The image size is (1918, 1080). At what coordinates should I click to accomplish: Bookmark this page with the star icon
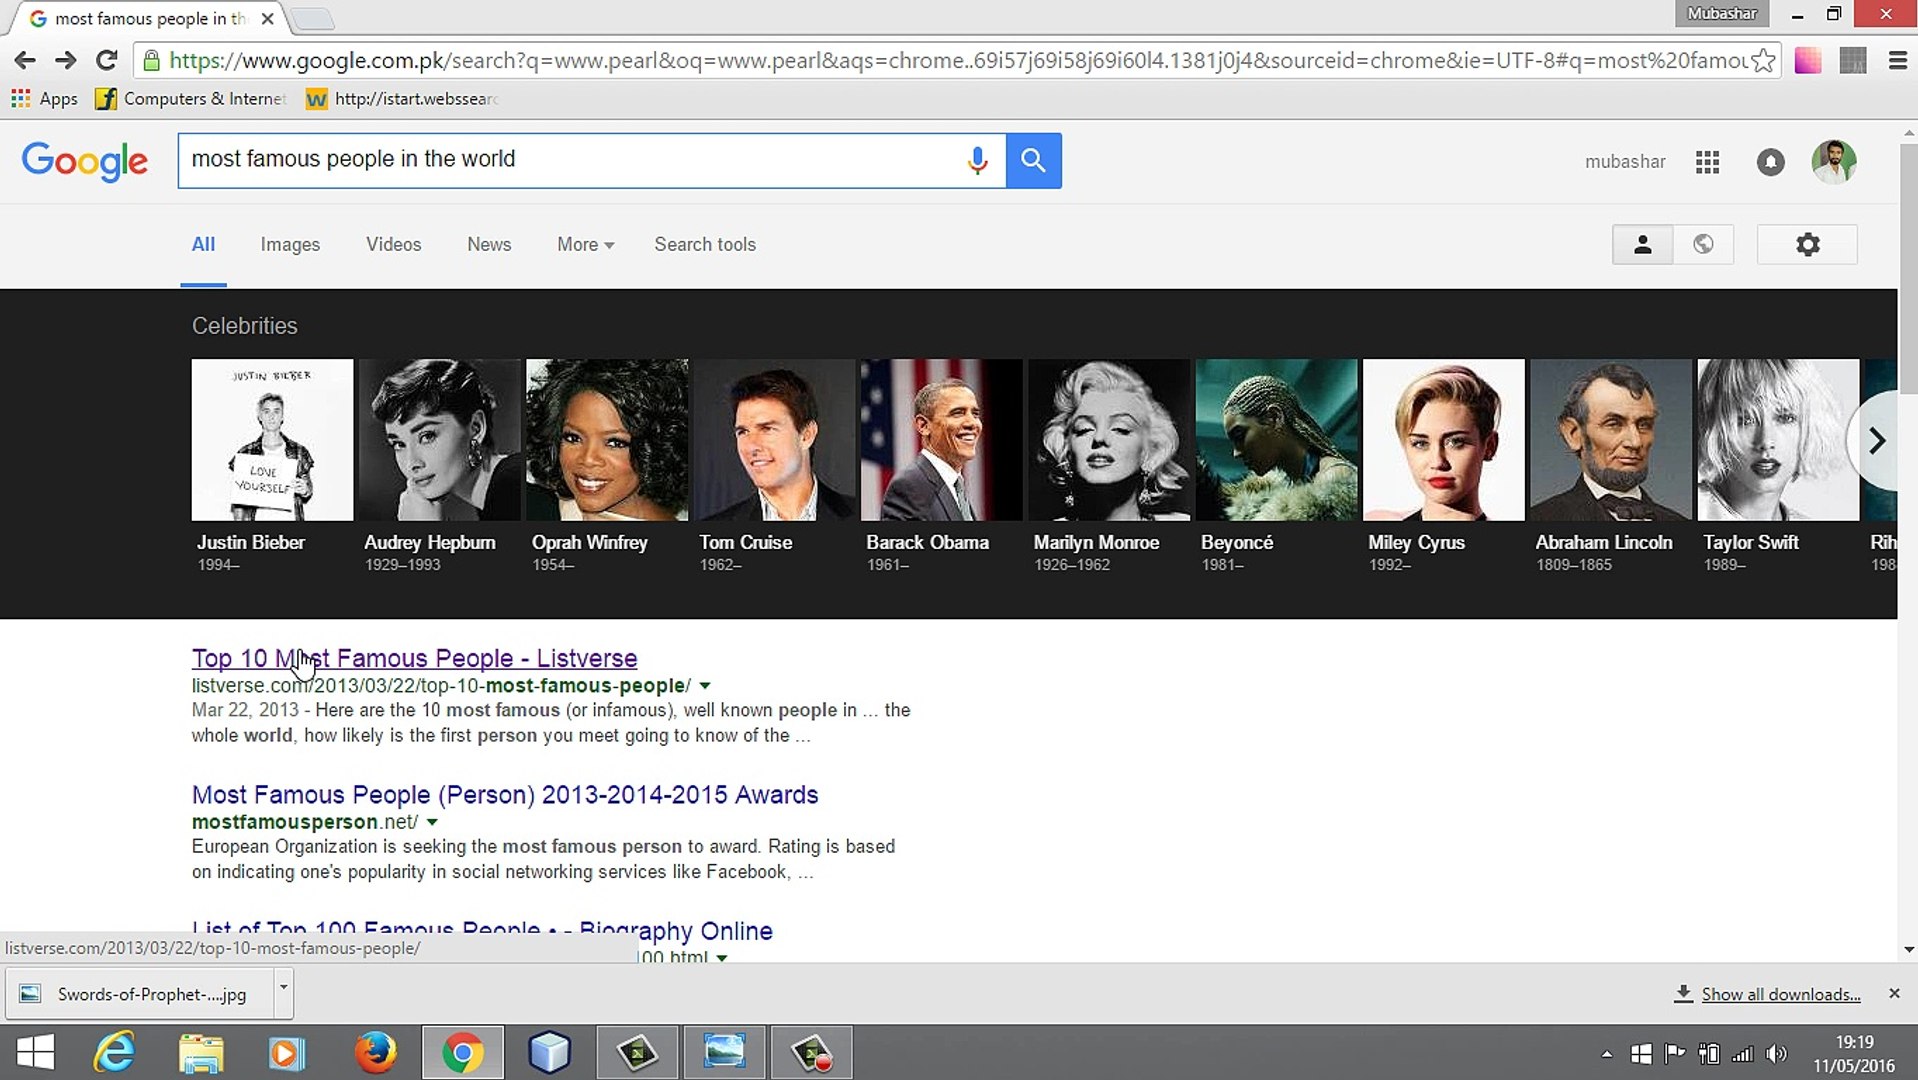click(1764, 60)
